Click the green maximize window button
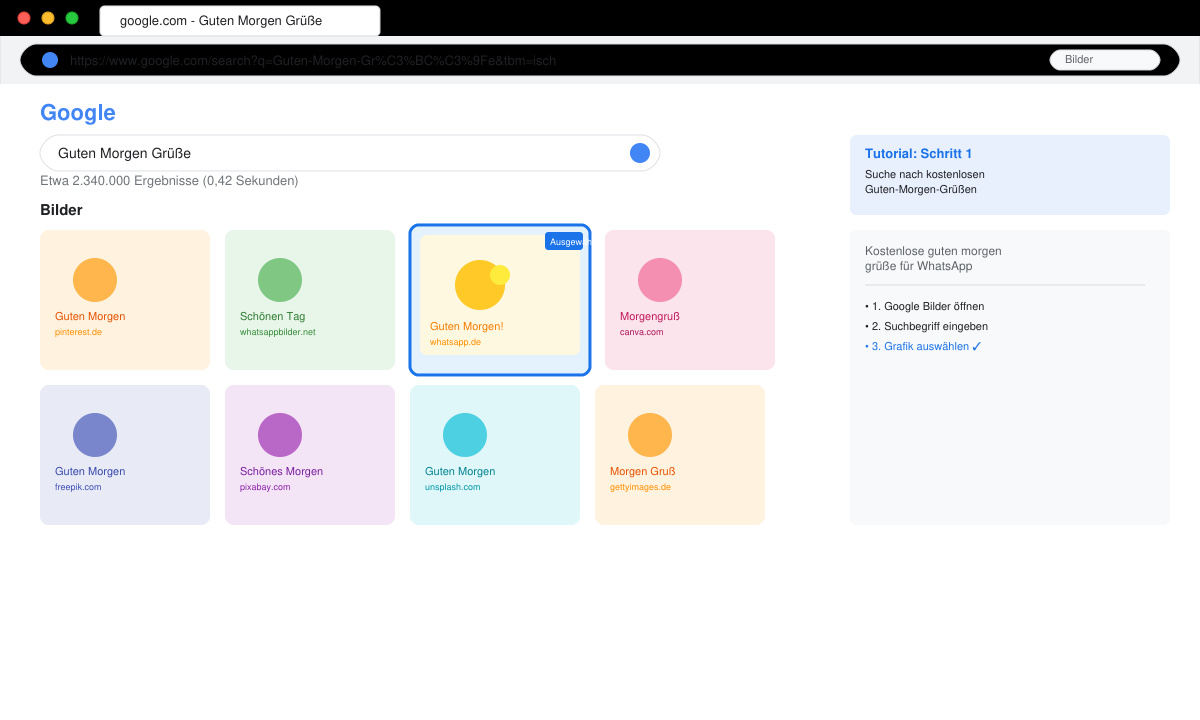The height and width of the screenshot is (720, 1200). point(72,18)
